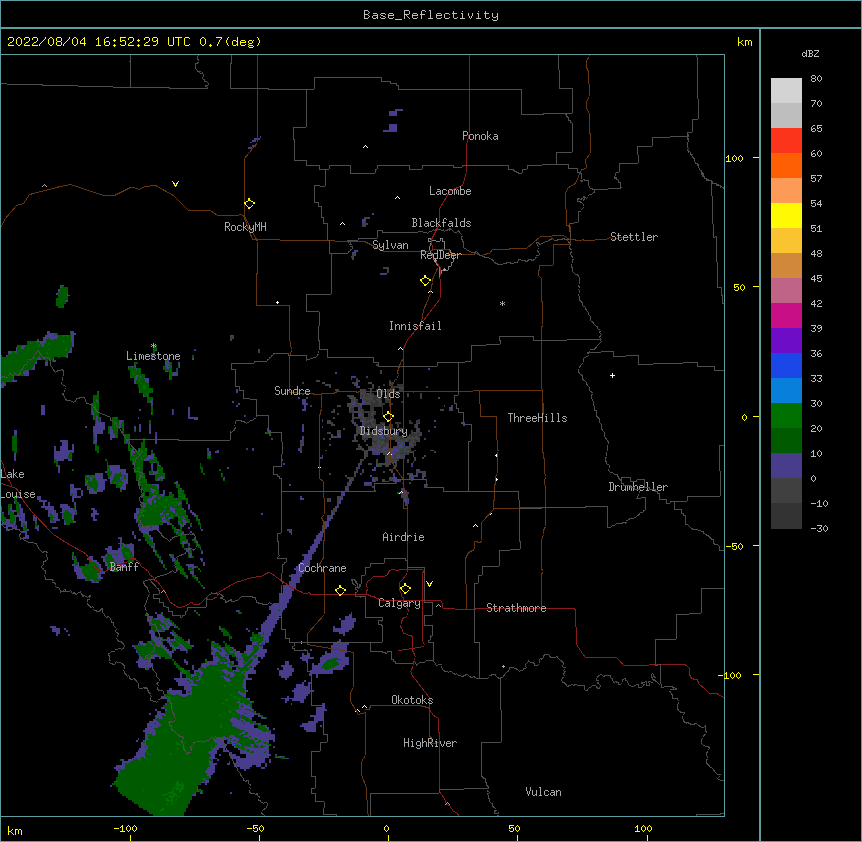Click the yellow radar marker near Olds
The image size is (862, 842).
tap(388, 416)
